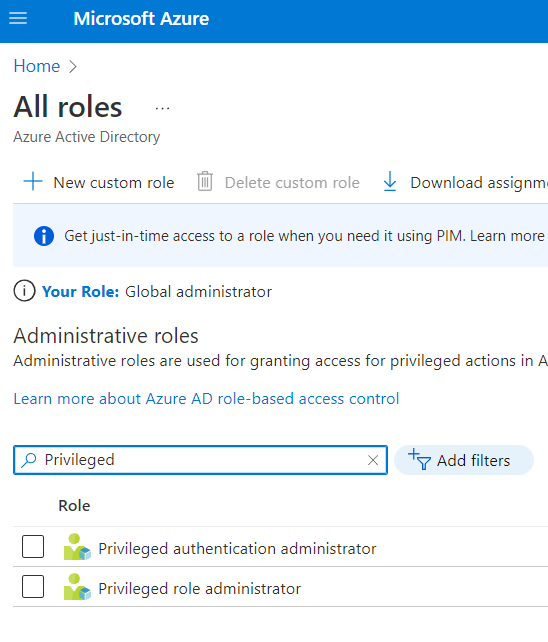Screen dimensions: 548x642
Task: Click the Privileged authentication administrator role icon
Action: 77,547
